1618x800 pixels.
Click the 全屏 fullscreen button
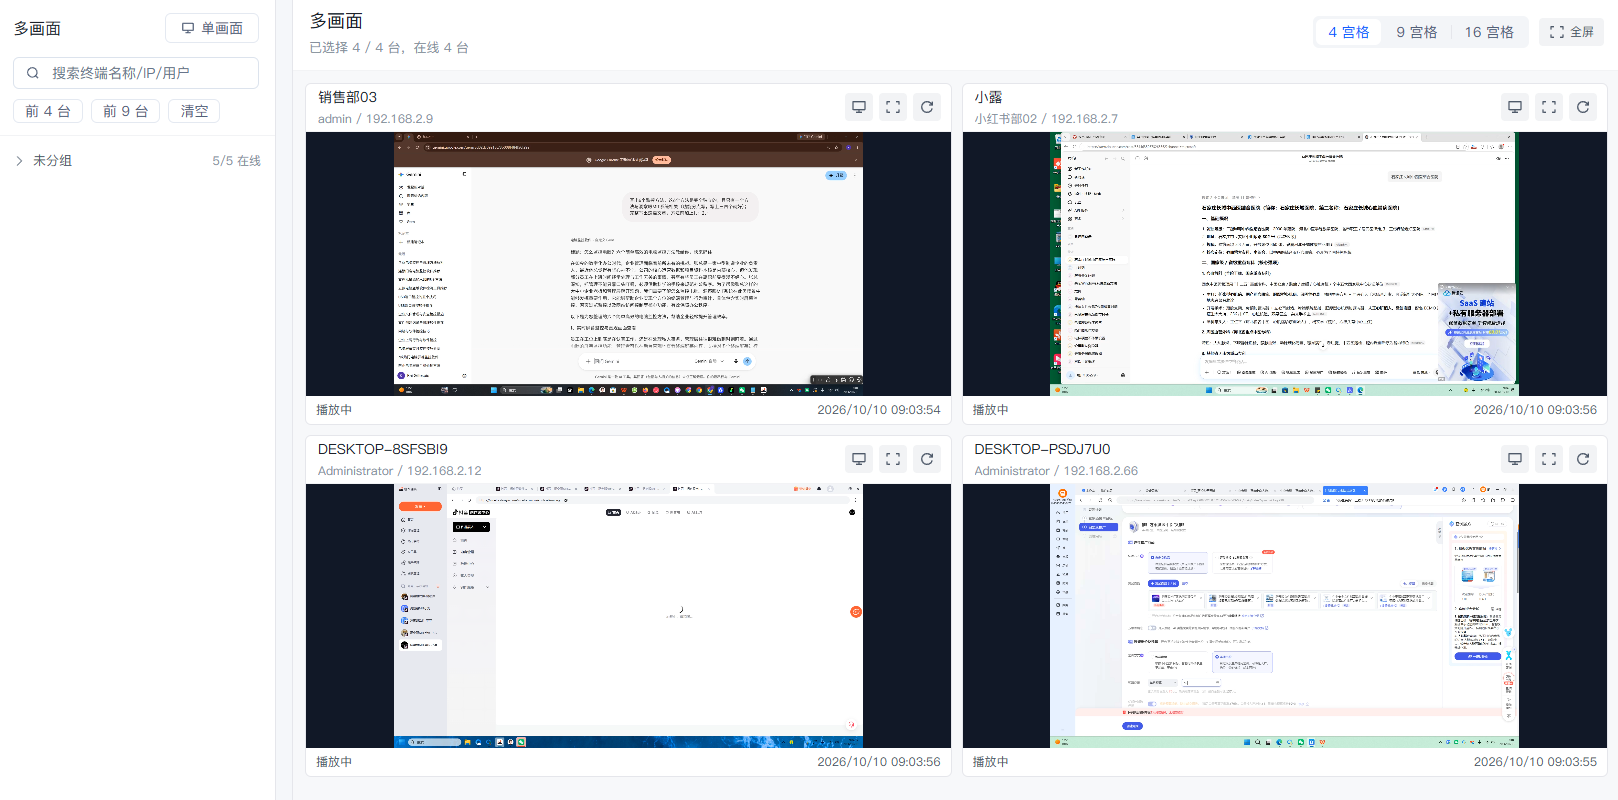pyautogui.click(x=1571, y=32)
